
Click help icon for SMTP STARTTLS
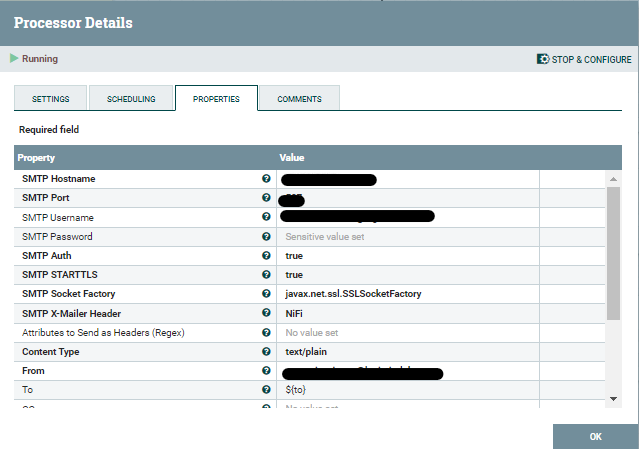point(266,275)
